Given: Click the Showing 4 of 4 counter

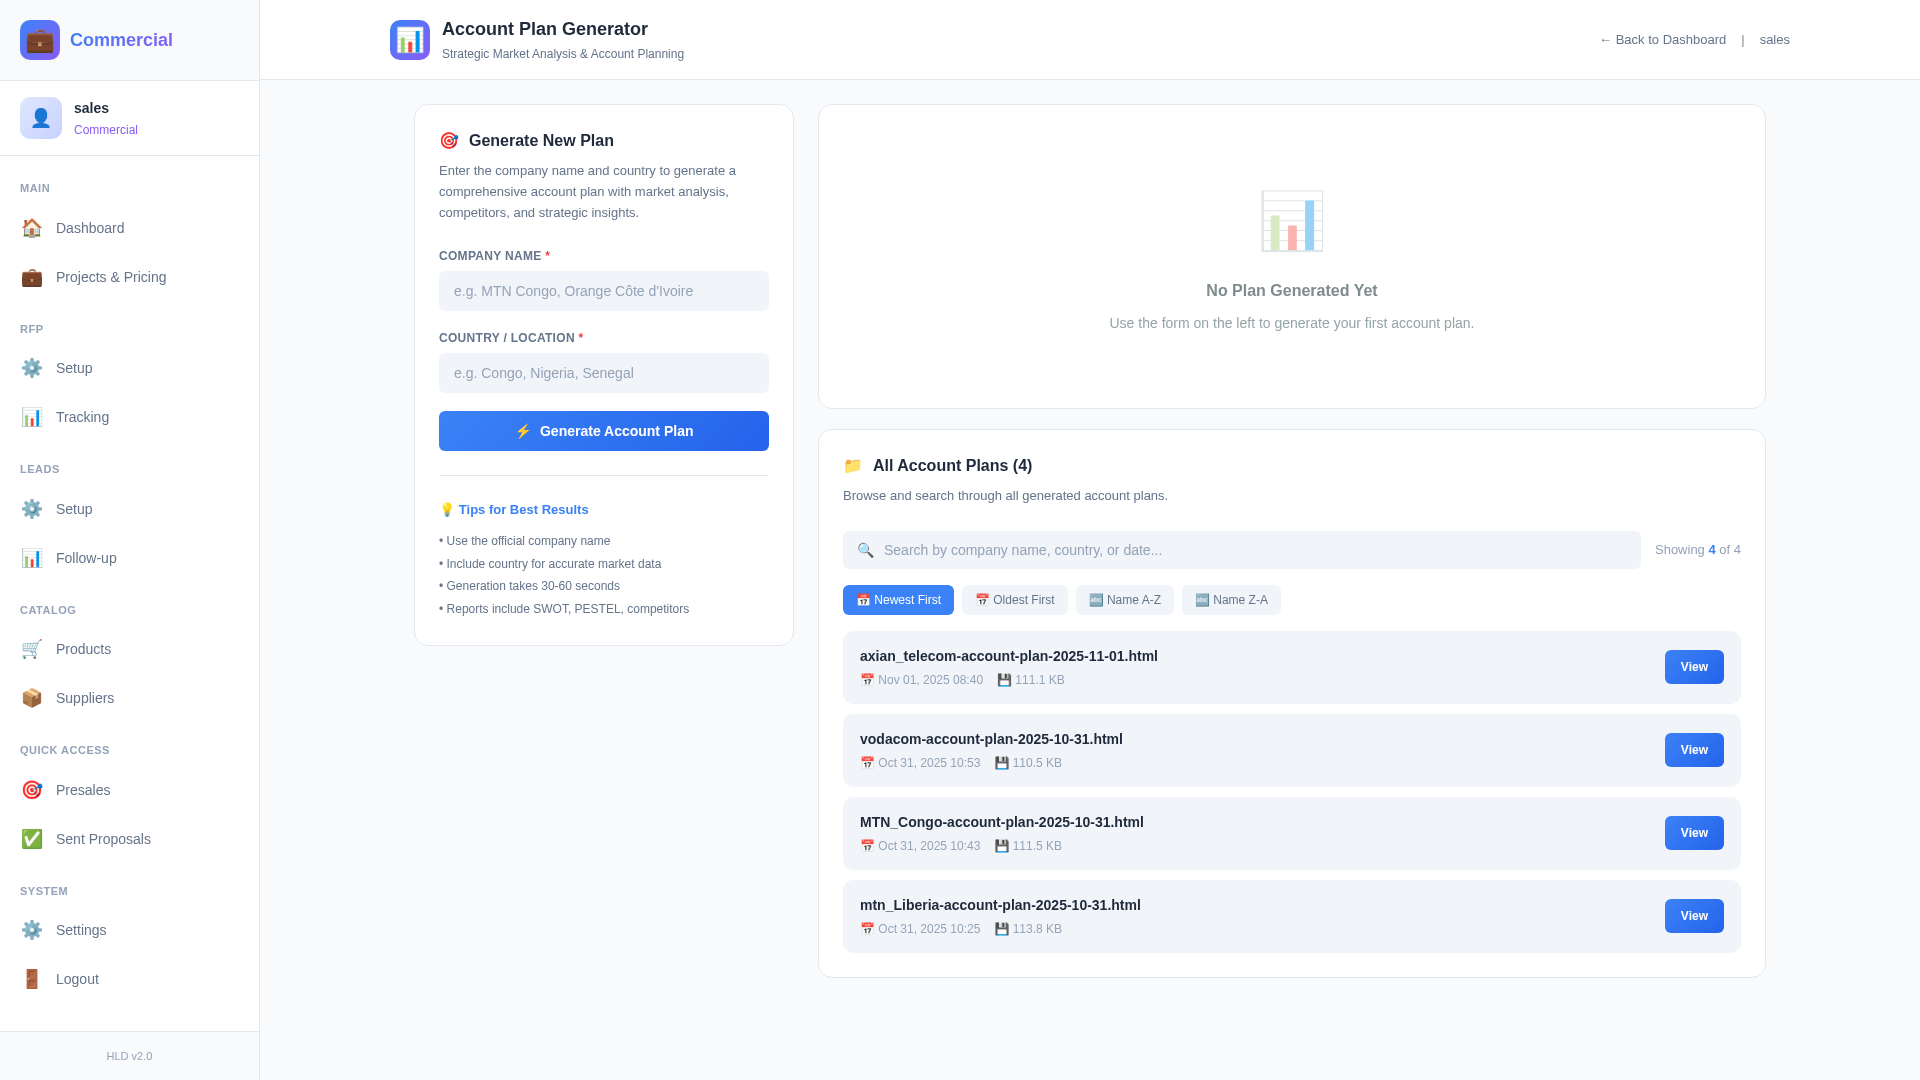Looking at the screenshot, I should (1697, 550).
